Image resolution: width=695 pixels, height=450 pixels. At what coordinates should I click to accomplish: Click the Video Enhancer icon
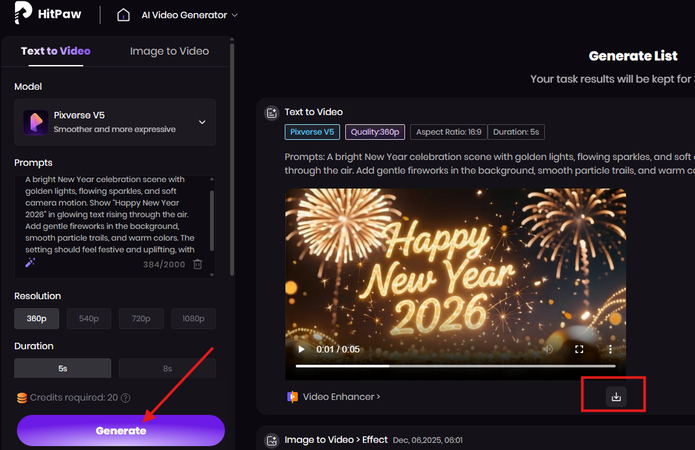[x=292, y=397]
